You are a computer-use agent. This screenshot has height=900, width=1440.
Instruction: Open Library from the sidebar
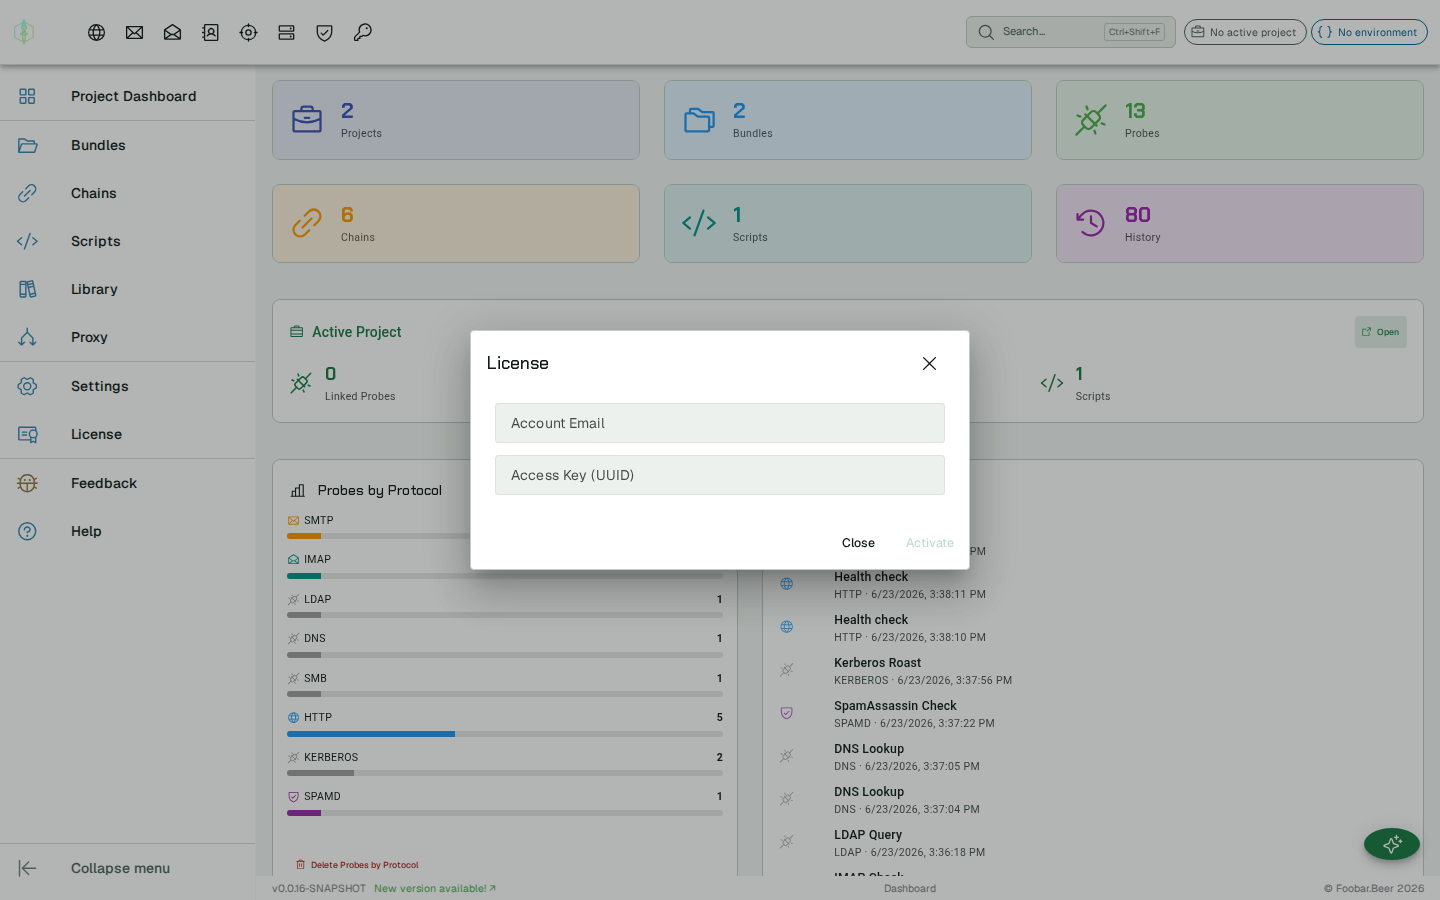(128, 289)
